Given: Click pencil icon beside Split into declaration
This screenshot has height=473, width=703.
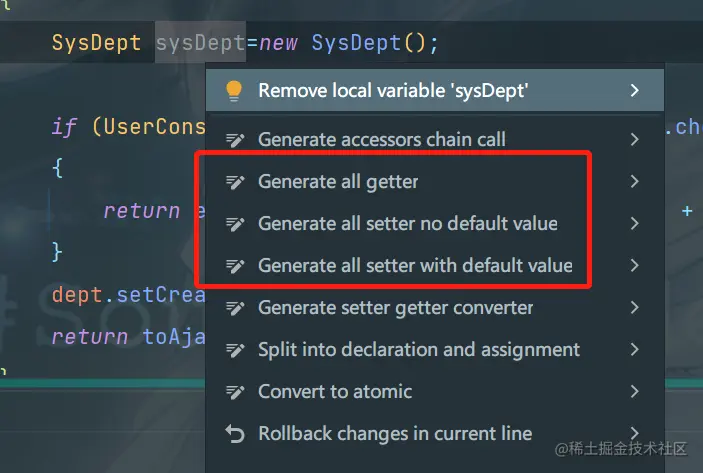Looking at the screenshot, I should coord(235,350).
